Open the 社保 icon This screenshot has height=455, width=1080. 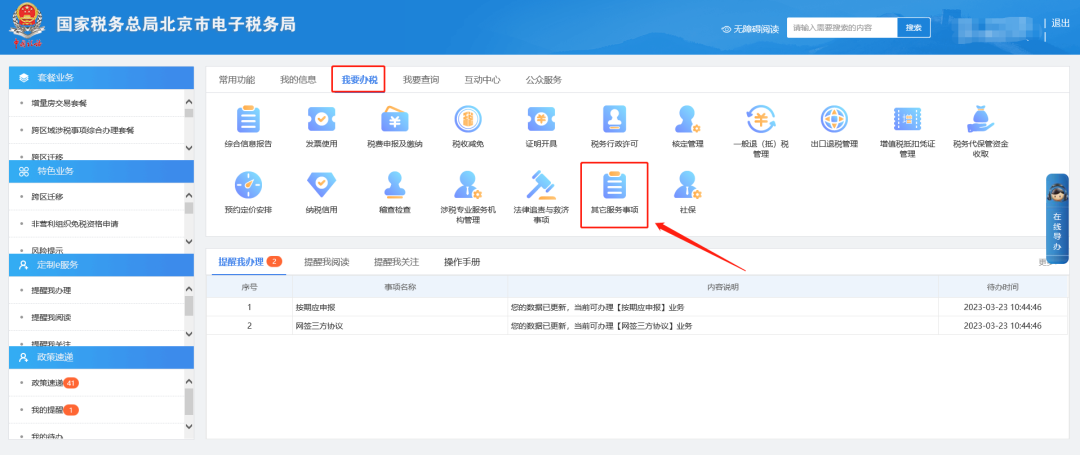687,187
